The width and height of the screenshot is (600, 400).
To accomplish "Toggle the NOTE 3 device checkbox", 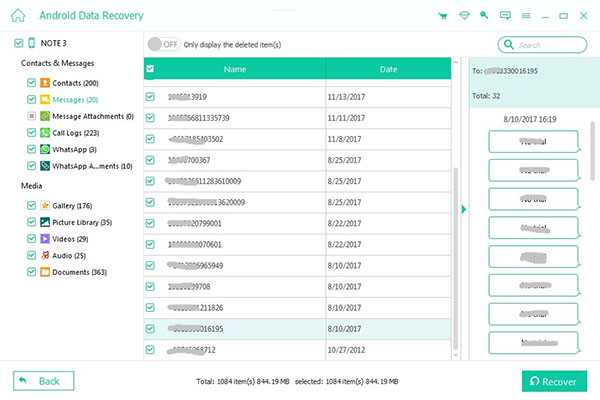I will point(18,43).
